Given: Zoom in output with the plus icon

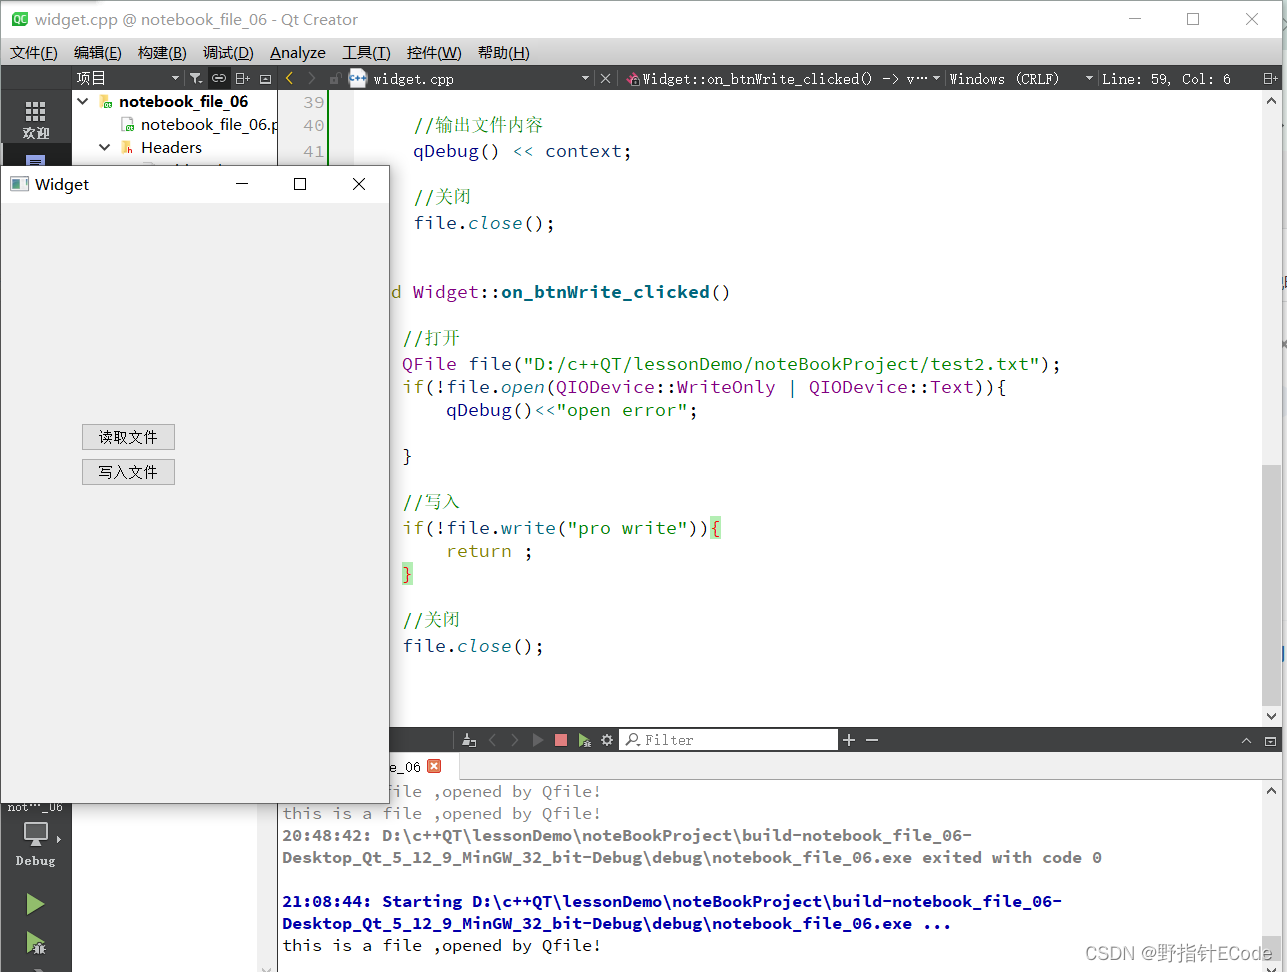Looking at the screenshot, I should pos(849,740).
